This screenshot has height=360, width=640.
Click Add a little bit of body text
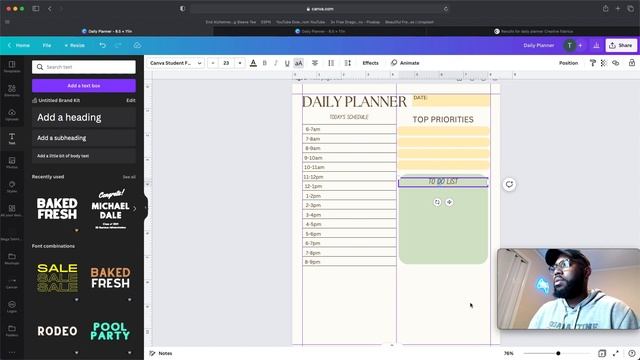(84, 156)
